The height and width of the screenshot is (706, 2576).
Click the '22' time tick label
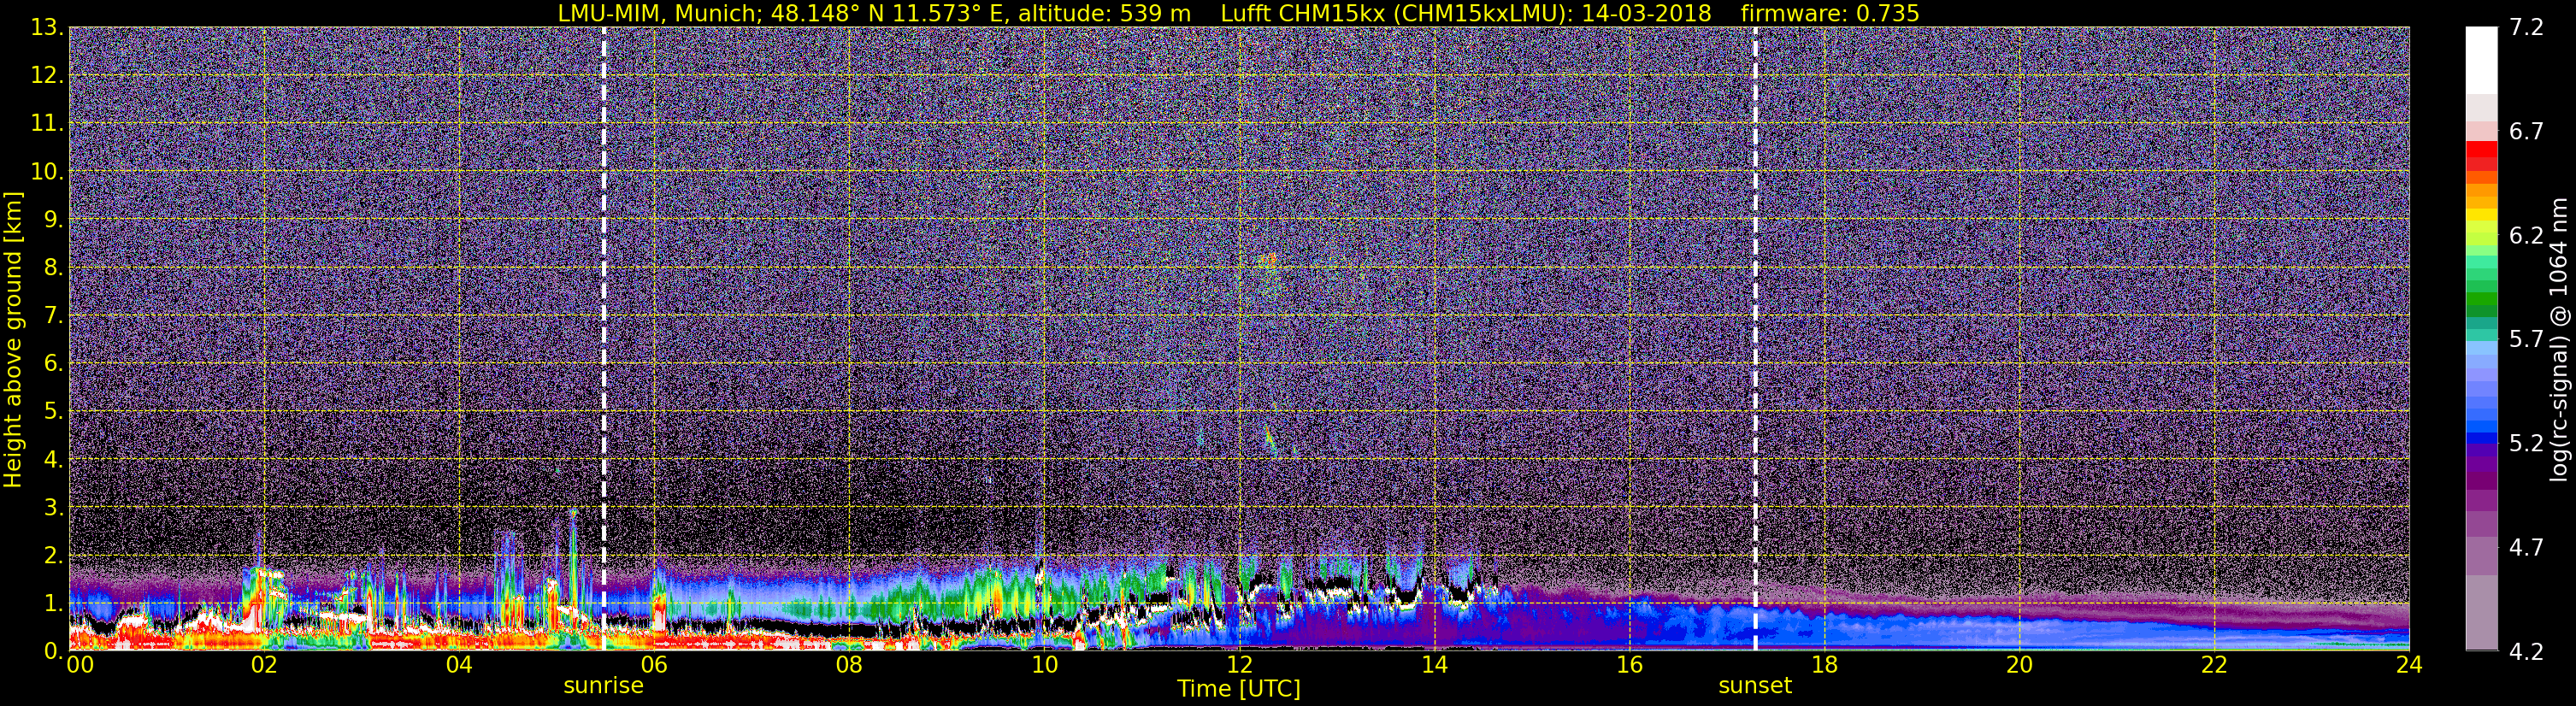tap(2214, 665)
